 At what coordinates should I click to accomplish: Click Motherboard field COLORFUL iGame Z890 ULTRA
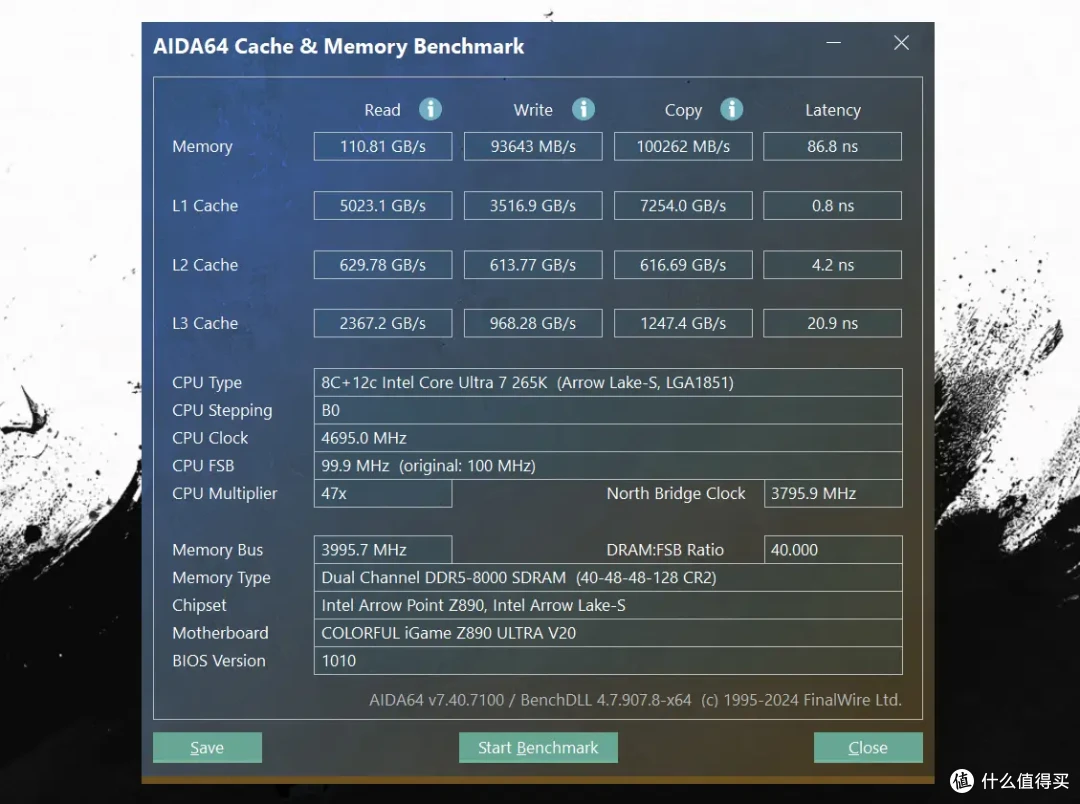coord(608,632)
